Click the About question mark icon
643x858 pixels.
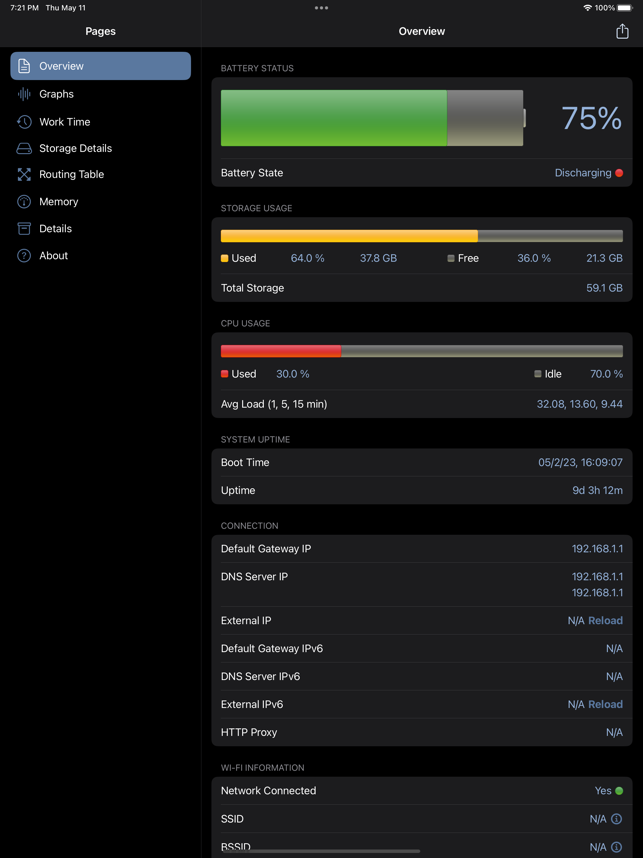(24, 256)
